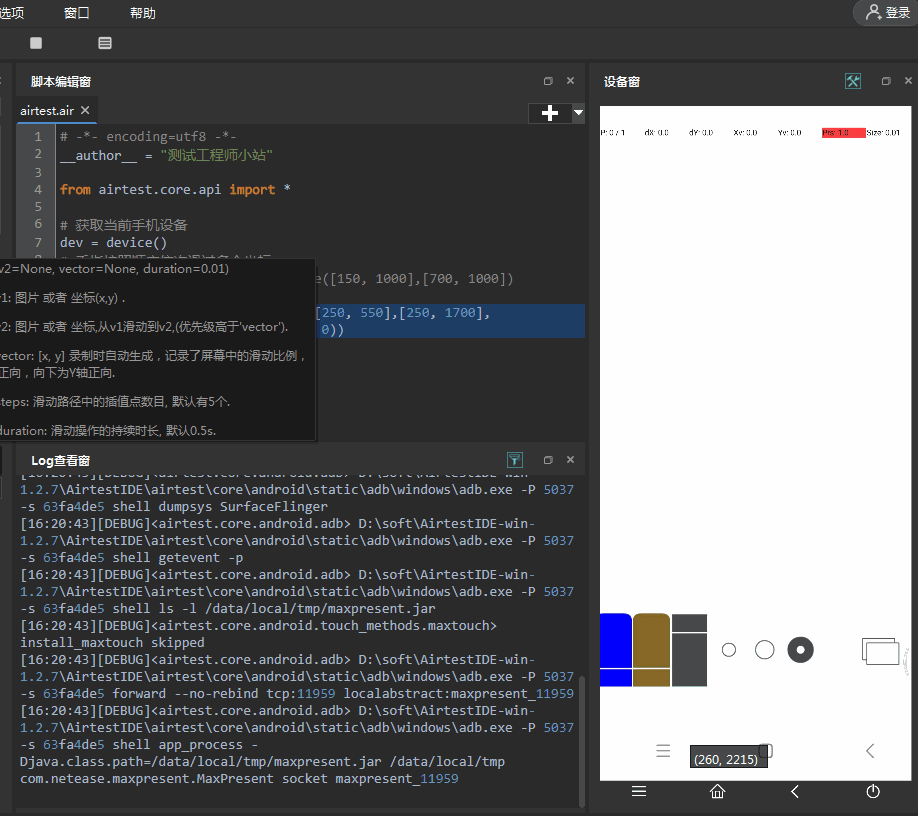
Task: Click the Log查看窗 vertical scrollbar
Action: tap(581, 740)
